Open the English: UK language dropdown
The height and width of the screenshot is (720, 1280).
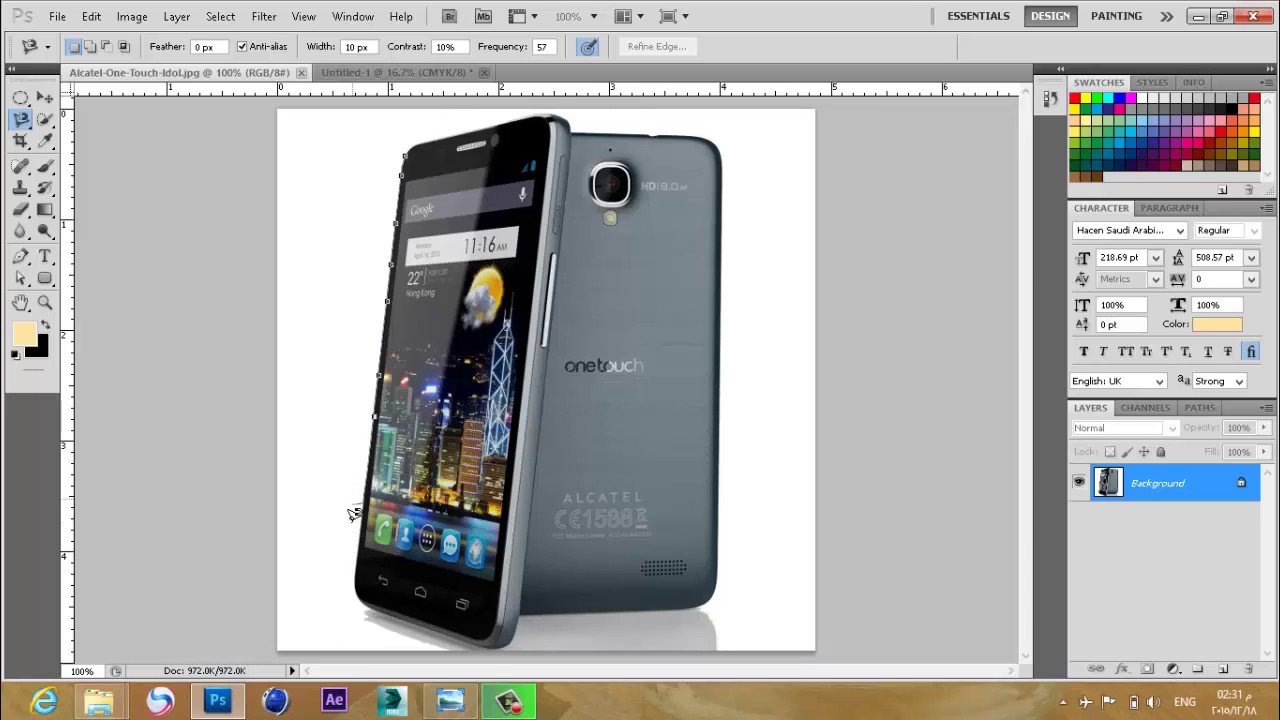tap(1119, 381)
